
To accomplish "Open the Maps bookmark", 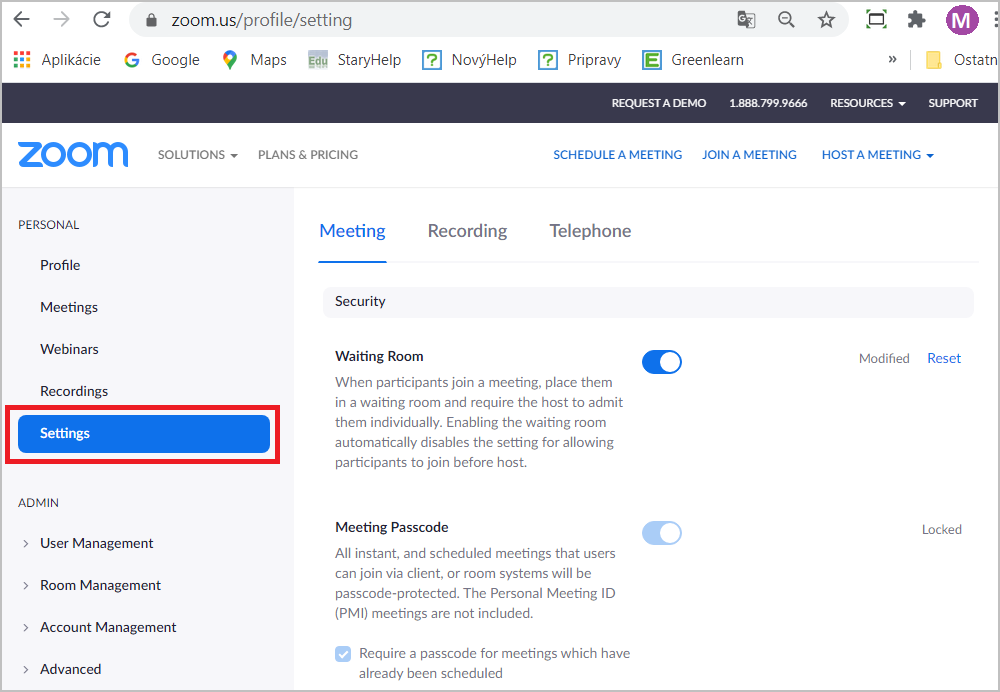I will click(254, 60).
